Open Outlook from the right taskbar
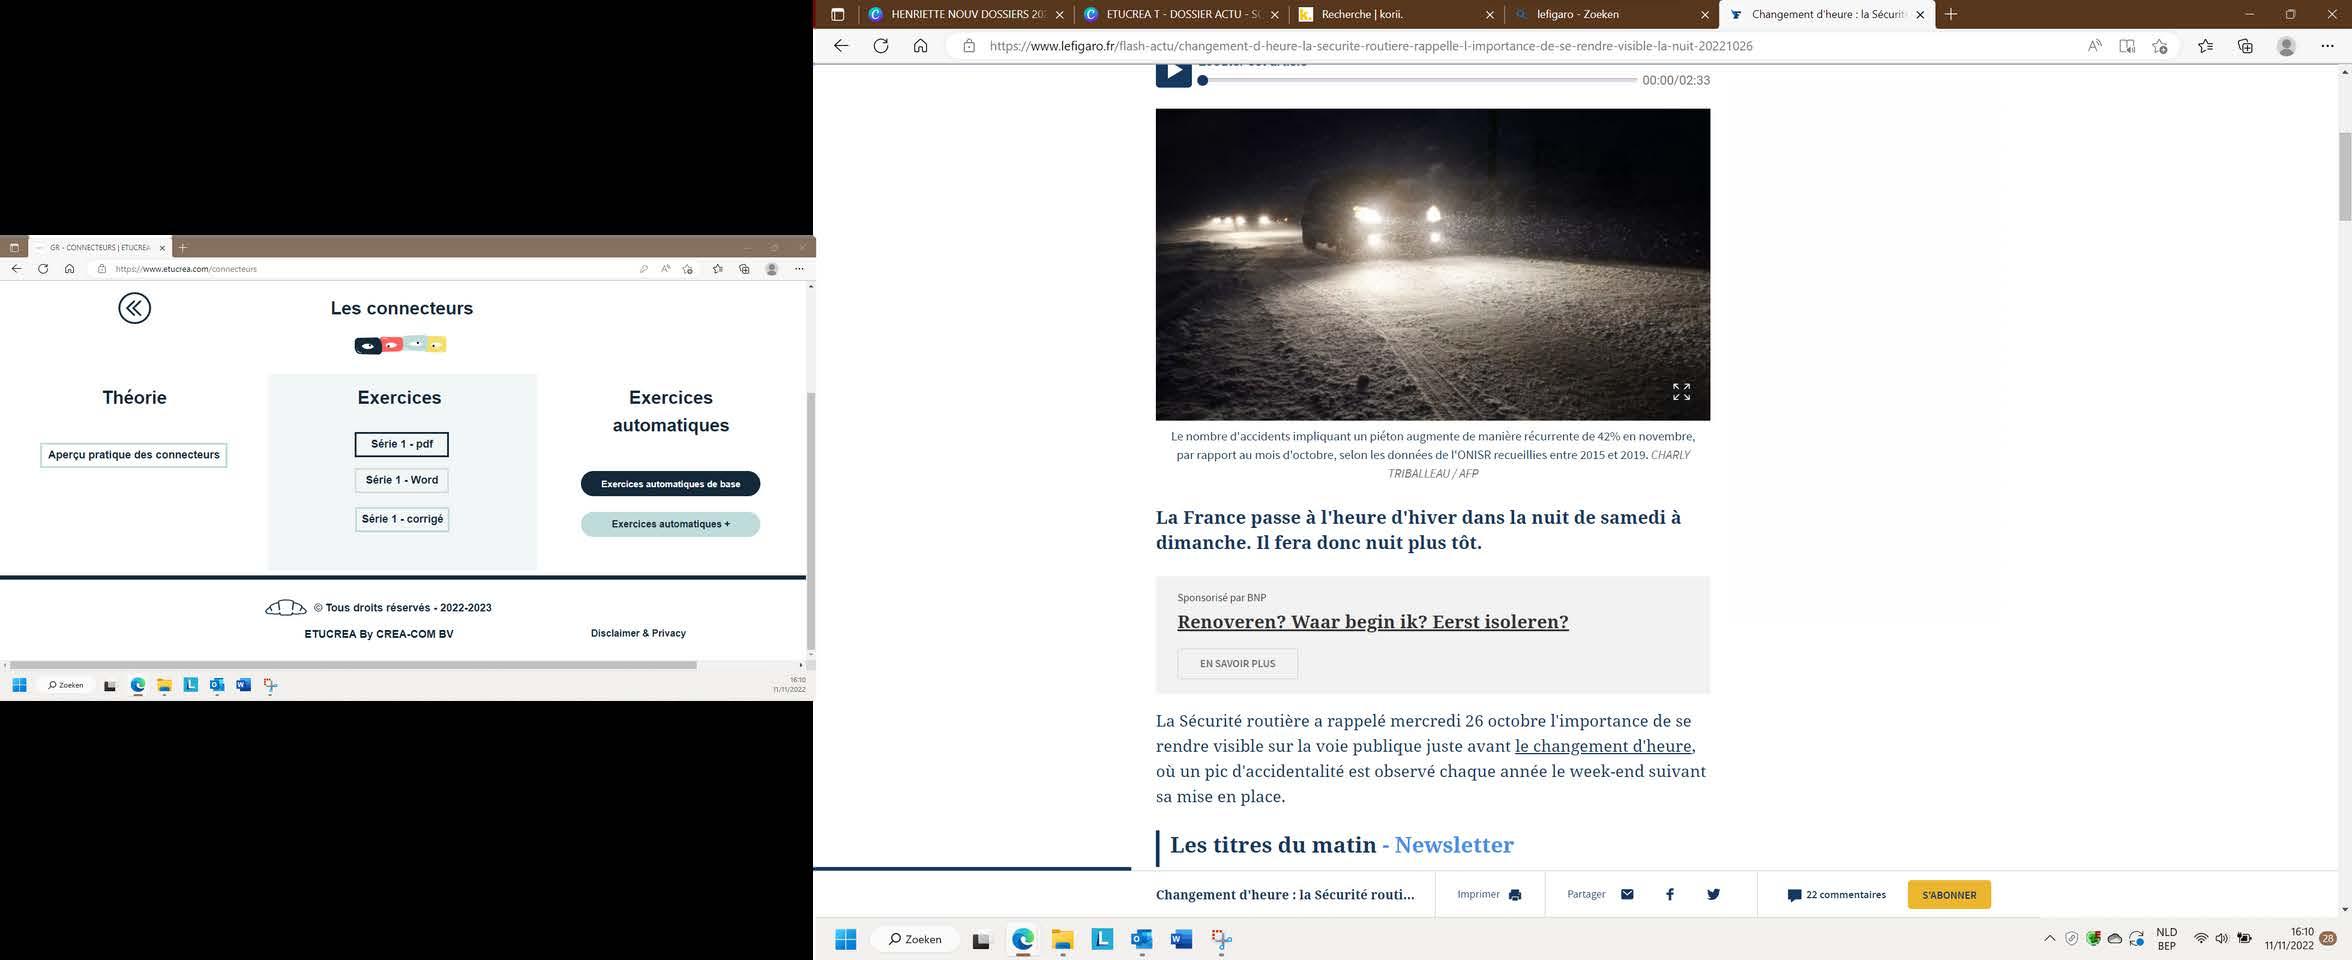The width and height of the screenshot is (2352, 960). pos(1141,940)
